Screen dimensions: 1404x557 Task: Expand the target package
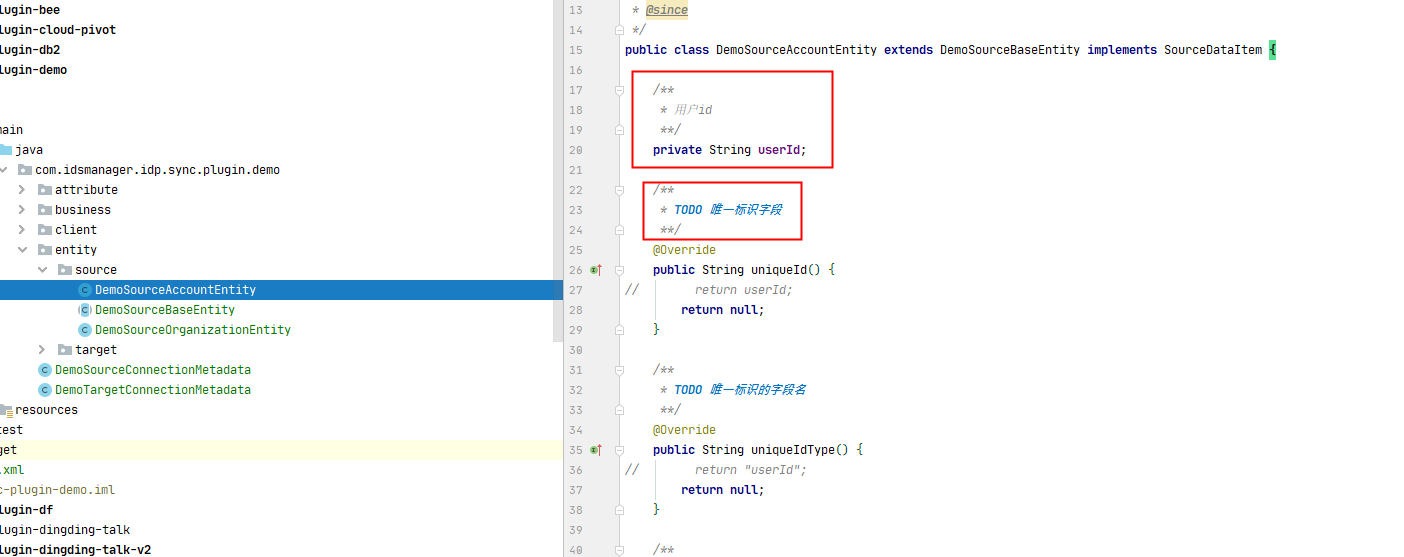click(x=42, y=350)
